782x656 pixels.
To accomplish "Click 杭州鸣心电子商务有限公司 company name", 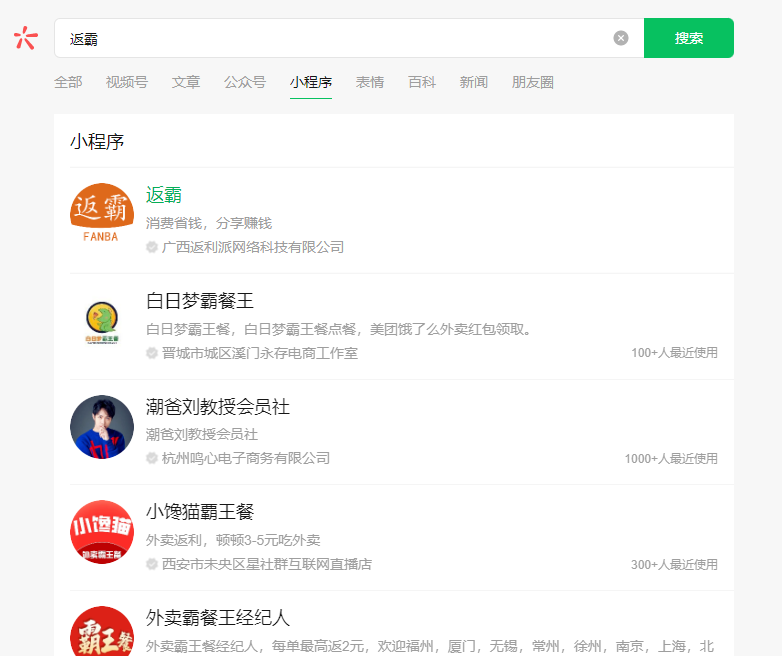I will click(x=246, y=458).
